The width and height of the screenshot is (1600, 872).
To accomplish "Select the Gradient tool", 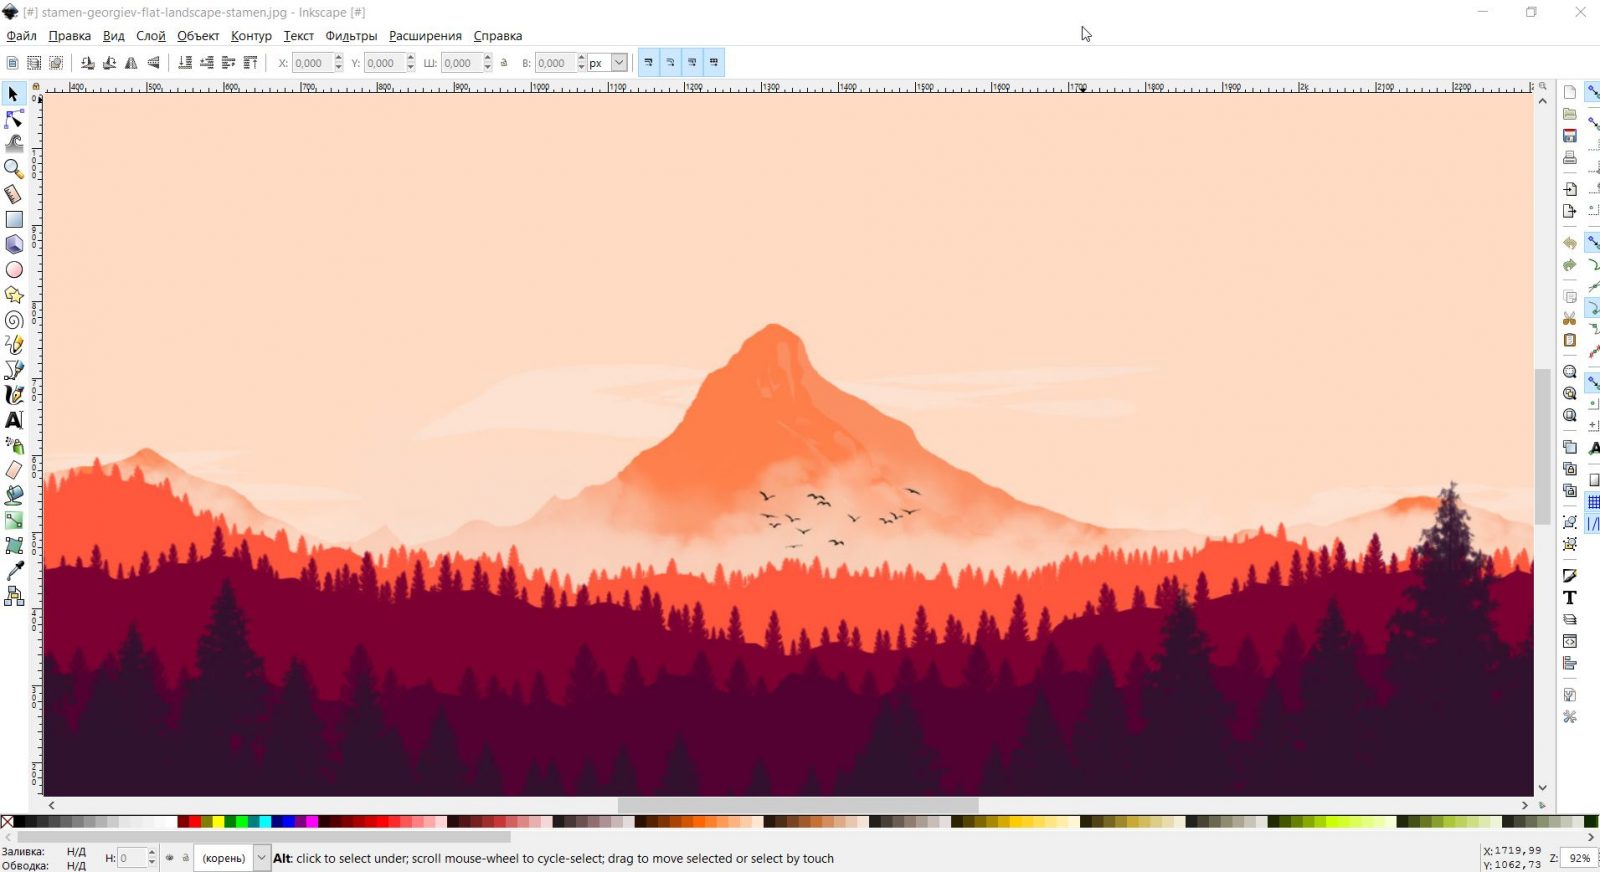I will click(x=14, y=521).
